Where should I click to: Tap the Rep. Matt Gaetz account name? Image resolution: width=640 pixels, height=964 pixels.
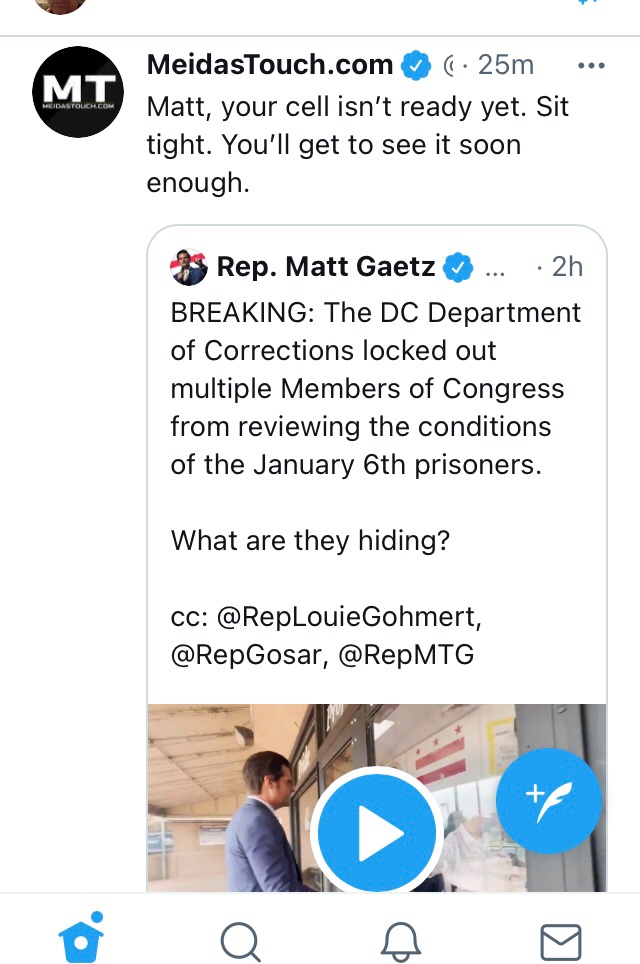[326, 267]
